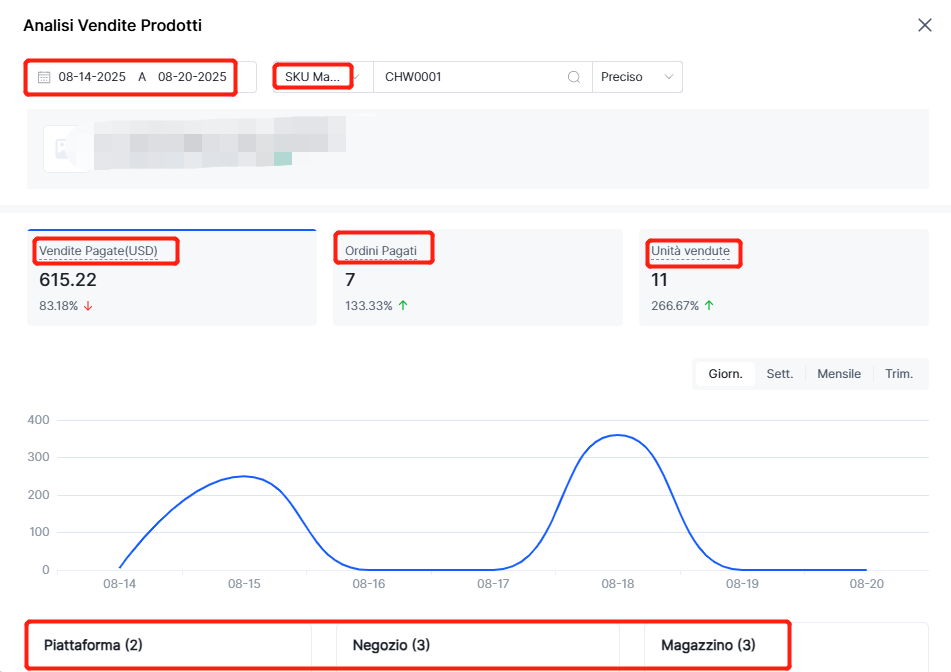The image size is (951, 672).
Task: Switch chart to Mensile view
Action: tap(839, 374)
